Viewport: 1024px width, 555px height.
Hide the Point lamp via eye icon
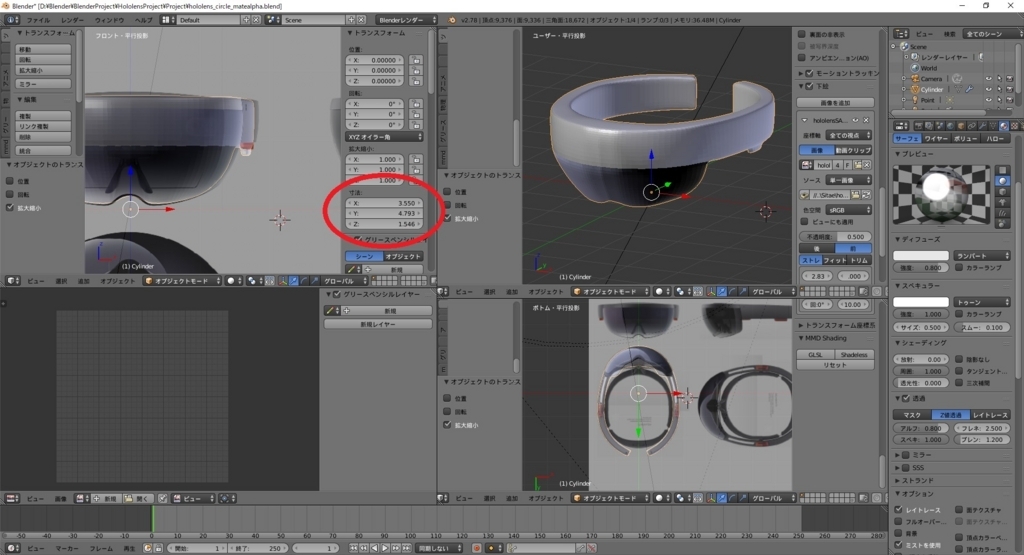click(x=989, y=100)
